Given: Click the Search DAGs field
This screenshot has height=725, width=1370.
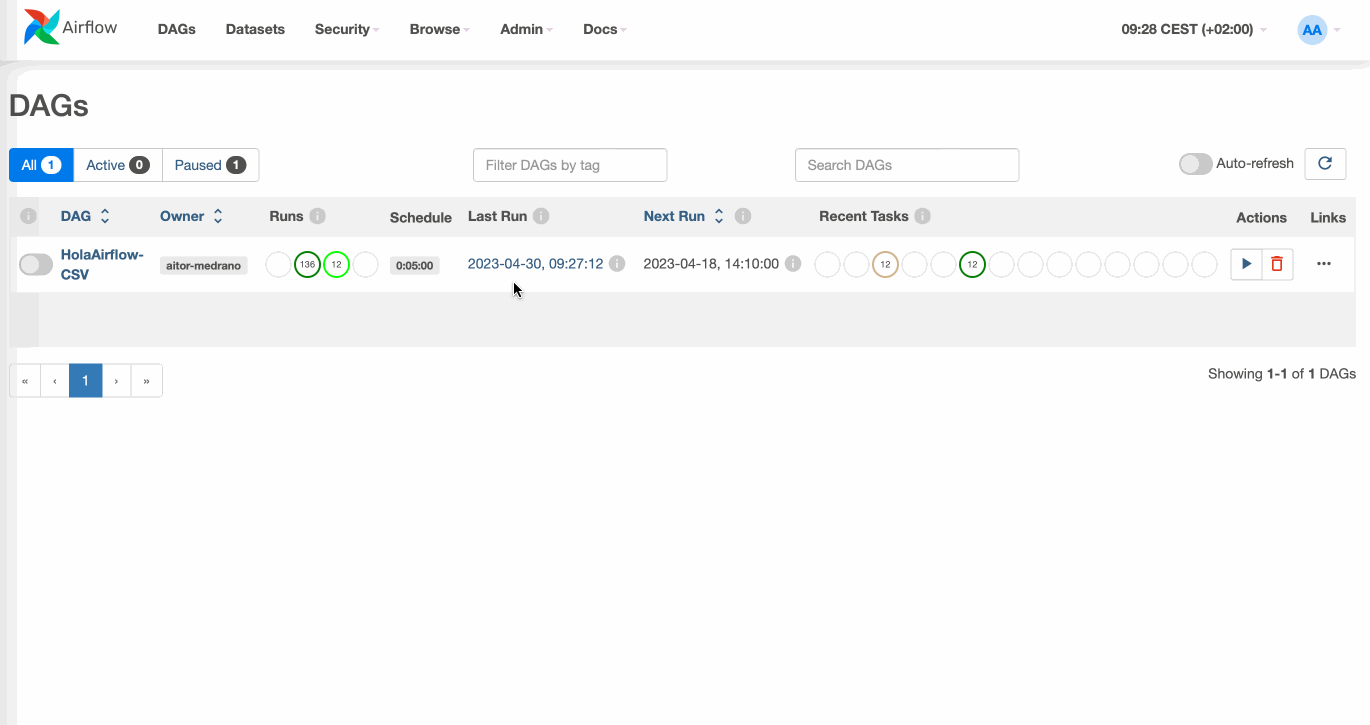Looking at the screenshot, I should coord(907,165).
